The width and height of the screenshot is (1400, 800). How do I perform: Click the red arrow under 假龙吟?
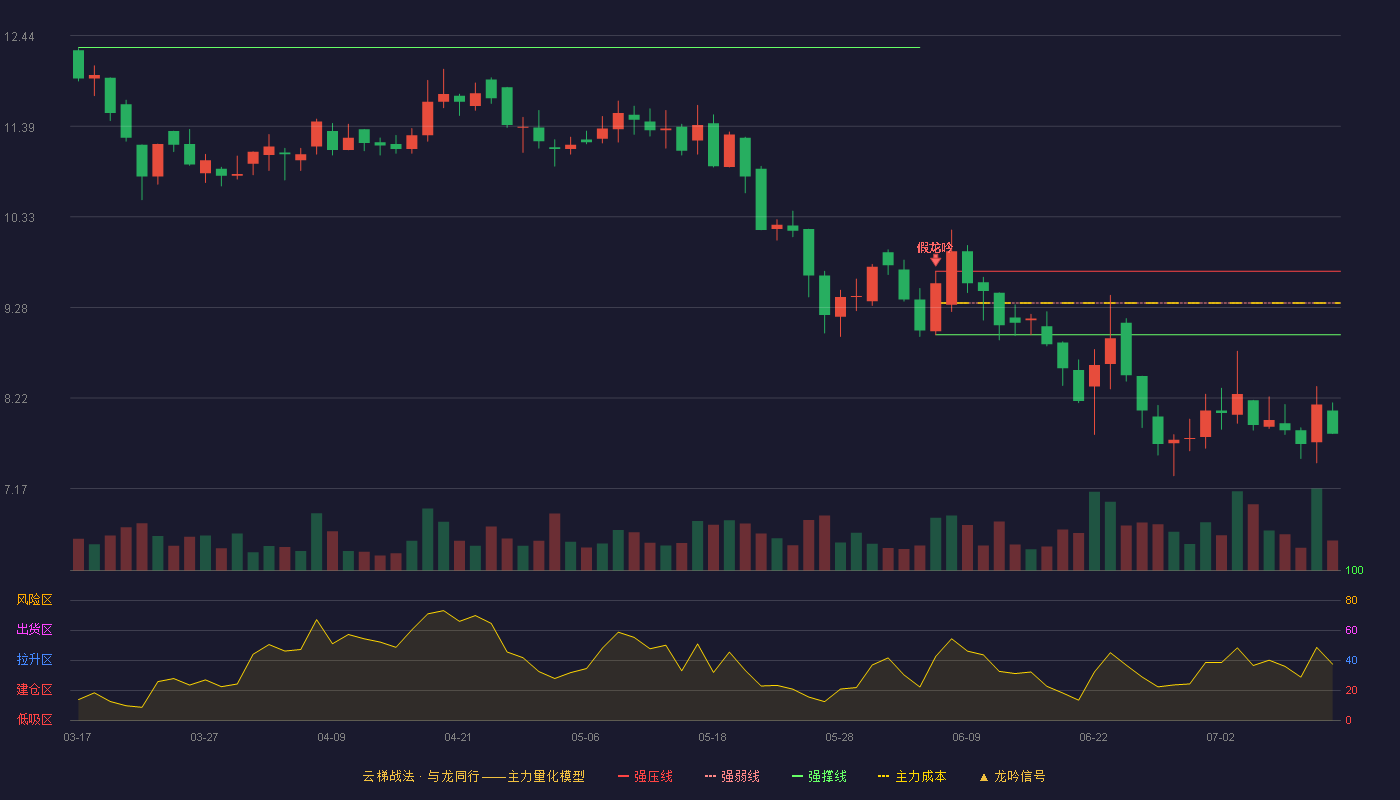pyautogui.click(x=935, y=260)
